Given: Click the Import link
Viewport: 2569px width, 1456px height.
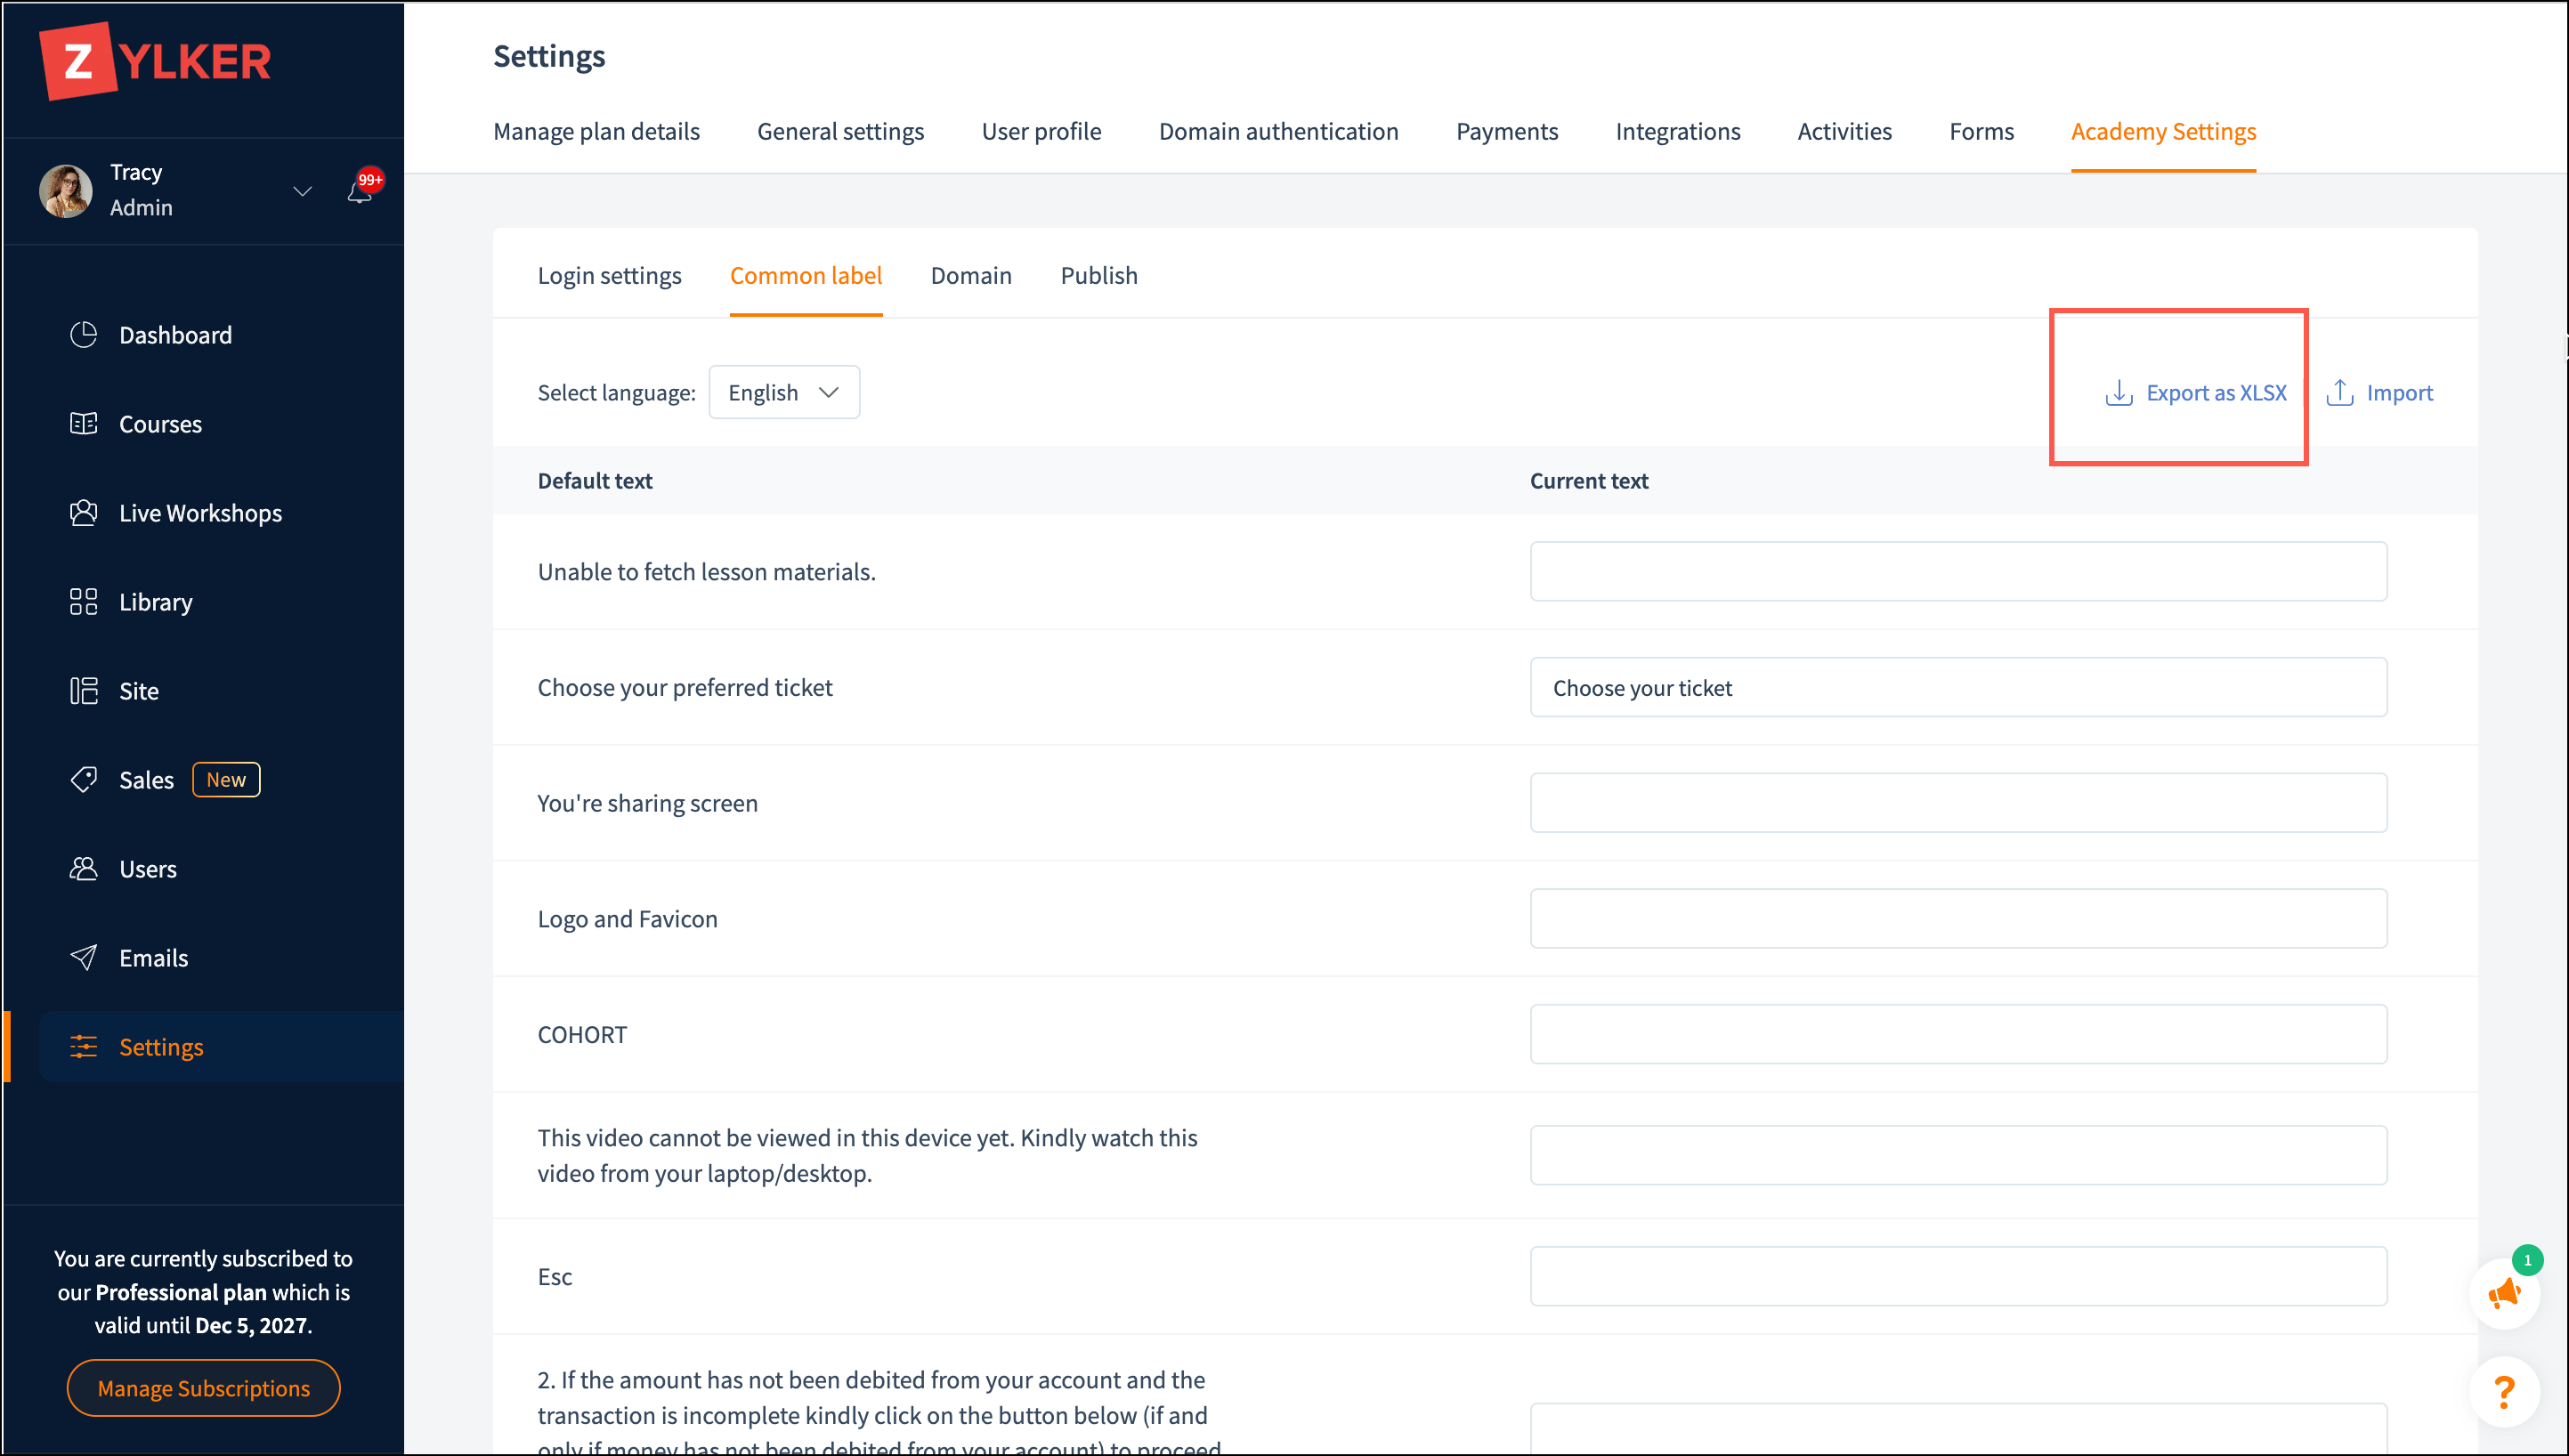Looking at the screenshot, I should (2379, 393).
